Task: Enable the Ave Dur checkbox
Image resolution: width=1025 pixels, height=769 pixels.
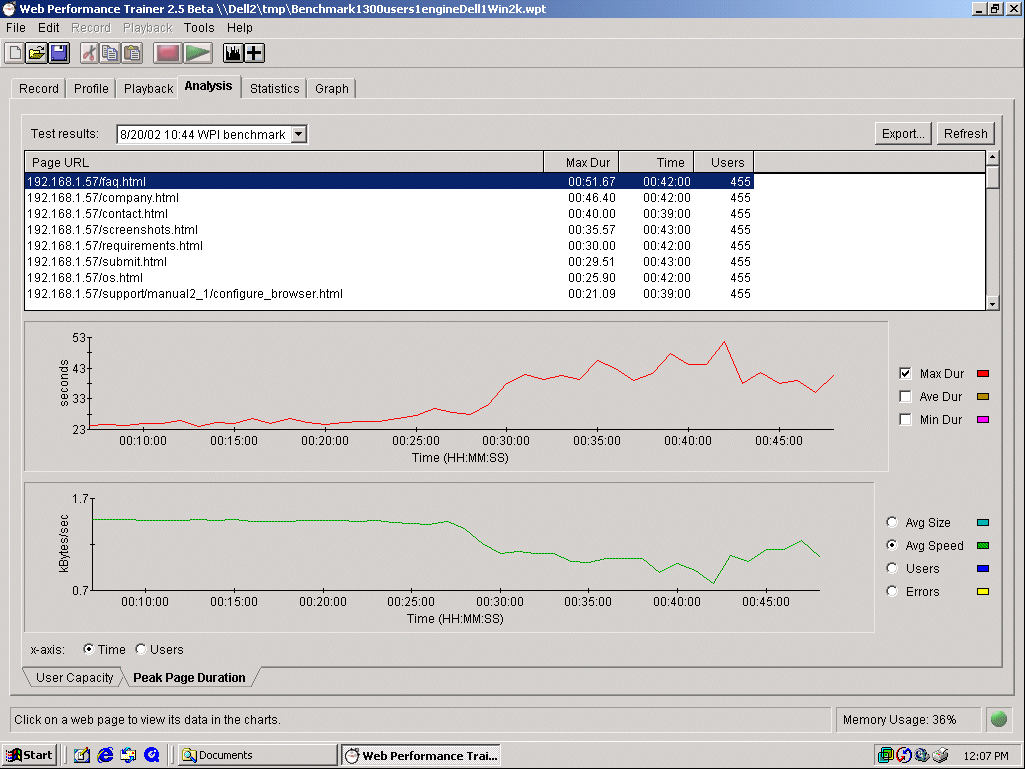Action: pos(905,397)
